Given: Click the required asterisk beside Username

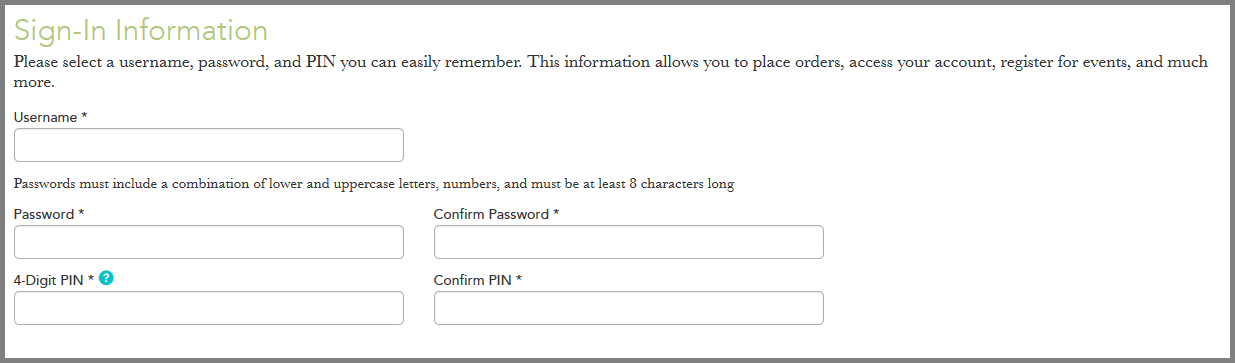Looking at the screenshot, I should click(84, 116).
